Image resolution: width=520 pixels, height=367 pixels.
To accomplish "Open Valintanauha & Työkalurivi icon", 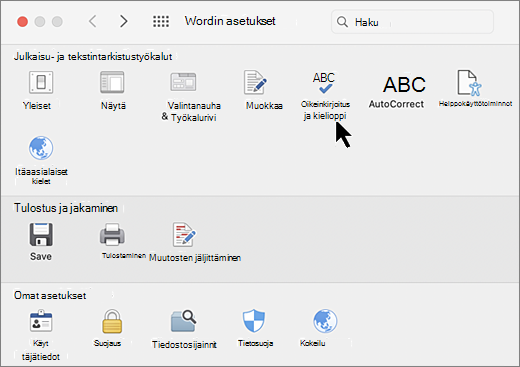I will (183, 82).
